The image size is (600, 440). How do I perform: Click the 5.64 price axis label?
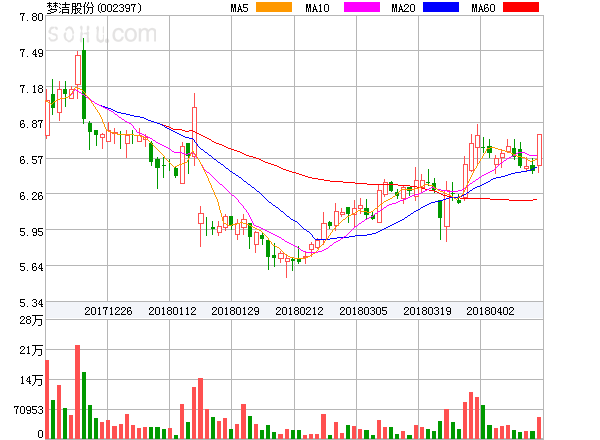[31, 267]
